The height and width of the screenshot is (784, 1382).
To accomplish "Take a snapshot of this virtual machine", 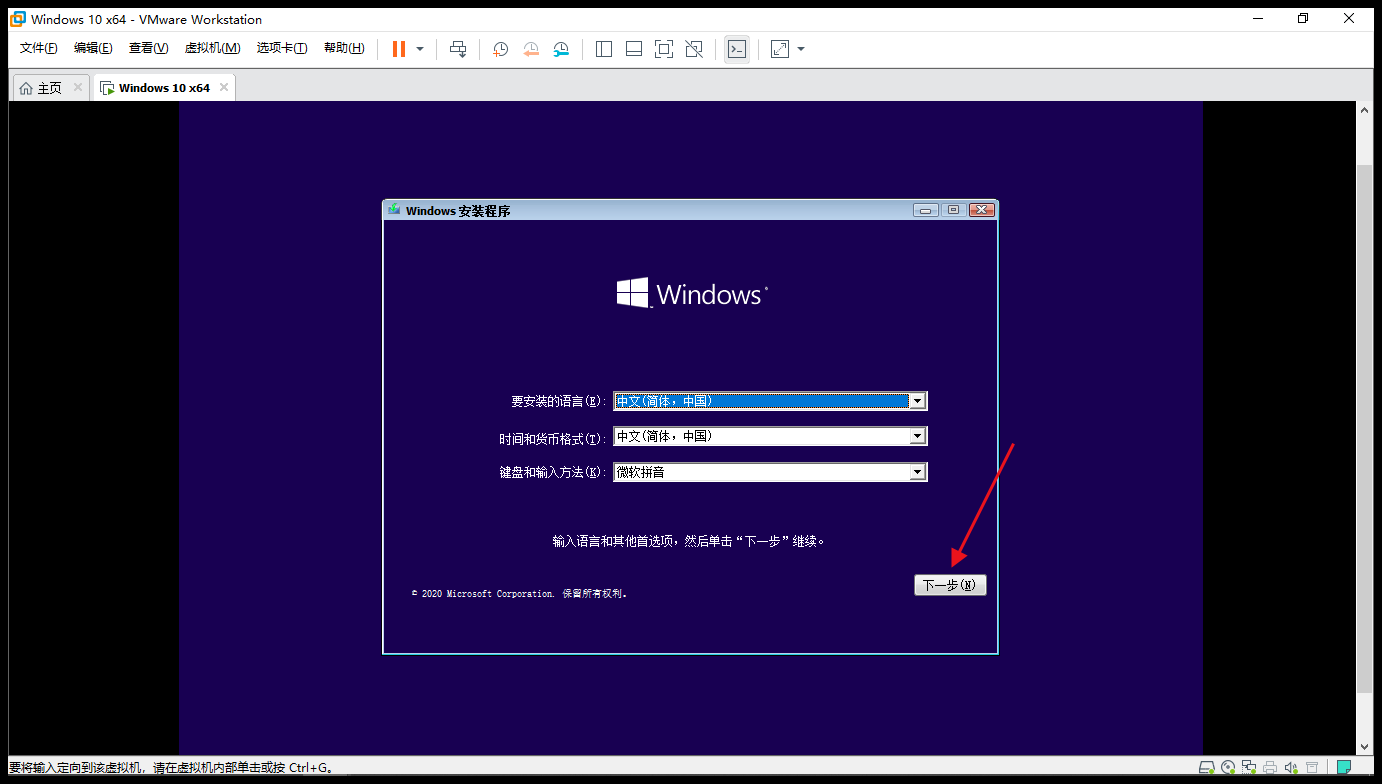I will tap(501, 49).
